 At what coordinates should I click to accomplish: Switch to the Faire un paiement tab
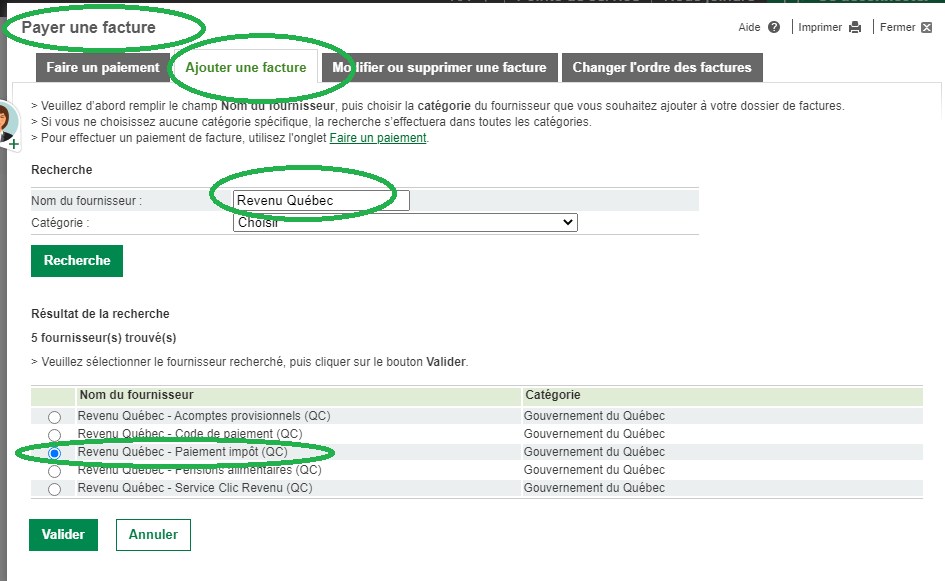point(102,68)
